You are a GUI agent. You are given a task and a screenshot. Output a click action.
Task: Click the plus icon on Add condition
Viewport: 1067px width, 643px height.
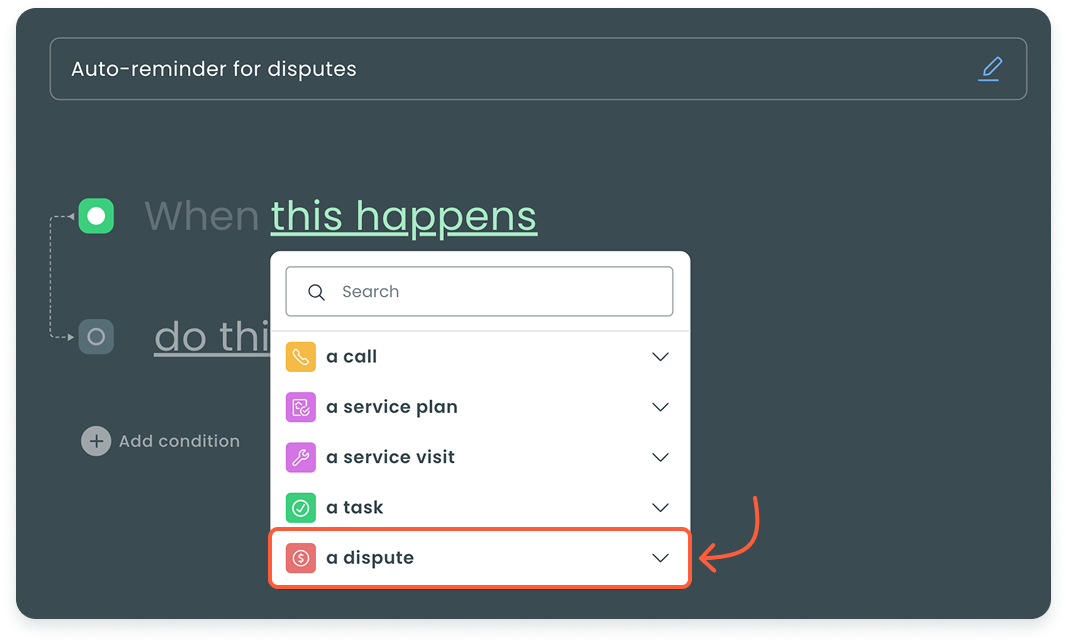96,441
